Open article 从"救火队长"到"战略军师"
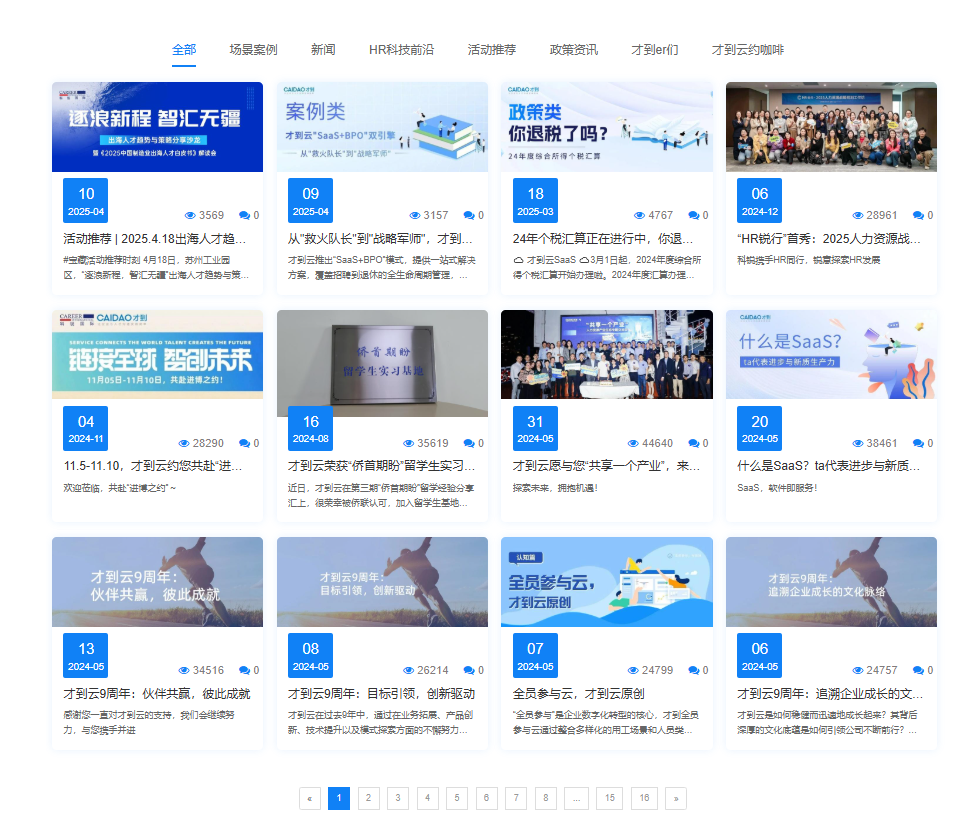This screenshot has height=827, width=980. 380,239
